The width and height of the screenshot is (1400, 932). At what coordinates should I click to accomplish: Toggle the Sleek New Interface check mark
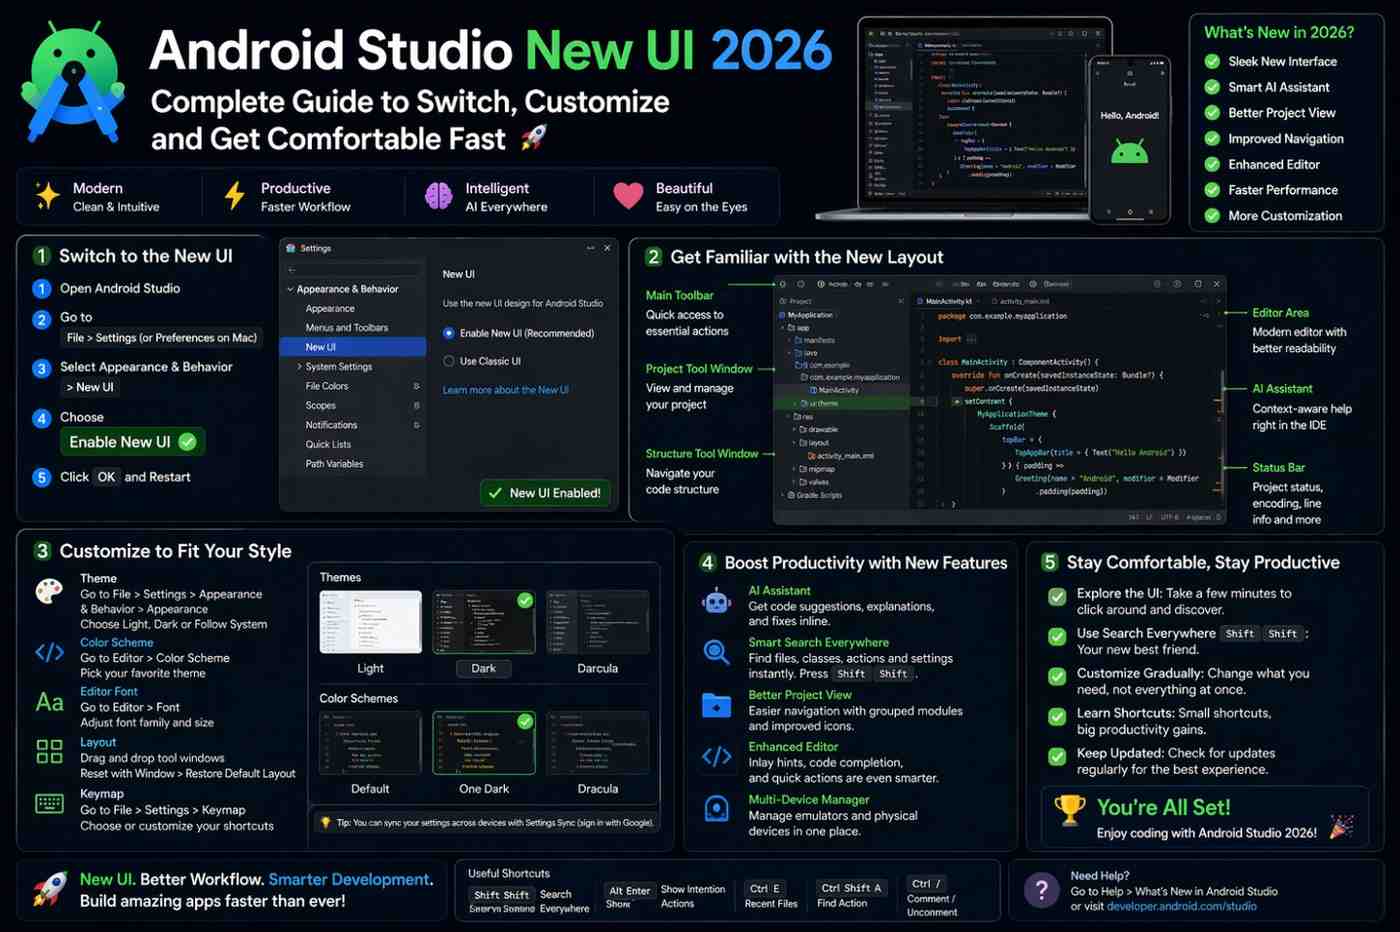pyautogui.click(x=1212, y=61)
